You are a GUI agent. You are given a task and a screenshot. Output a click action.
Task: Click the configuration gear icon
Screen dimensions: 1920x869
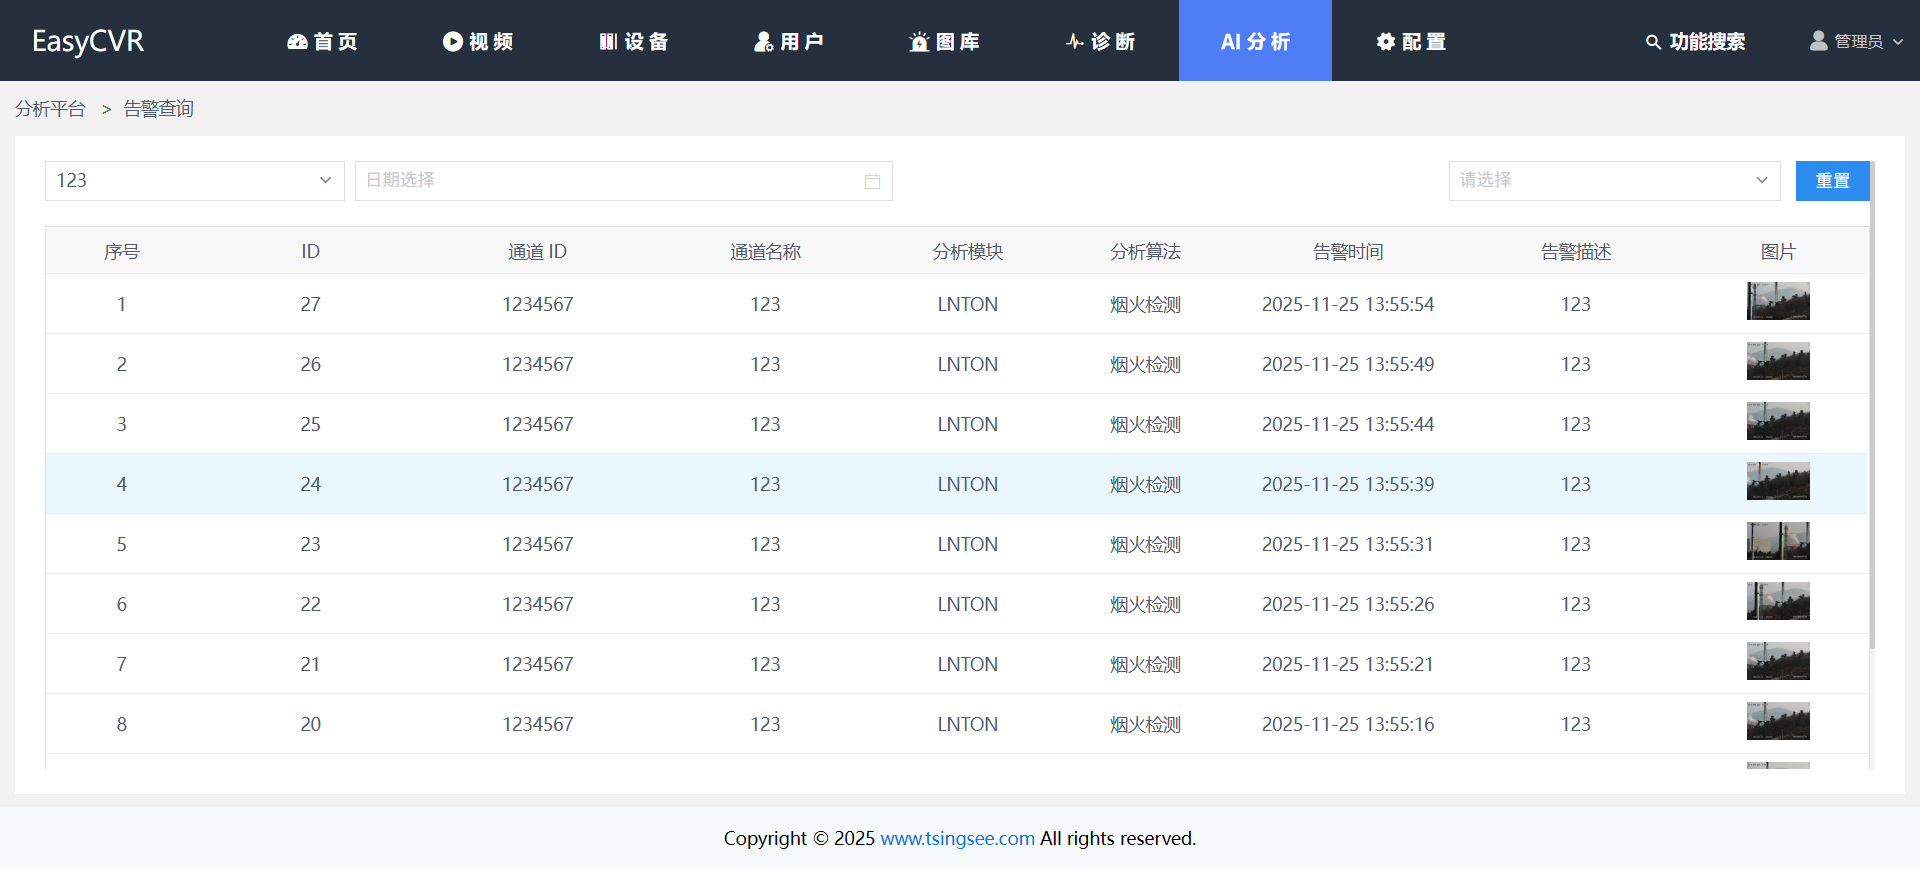(1385, 42)
